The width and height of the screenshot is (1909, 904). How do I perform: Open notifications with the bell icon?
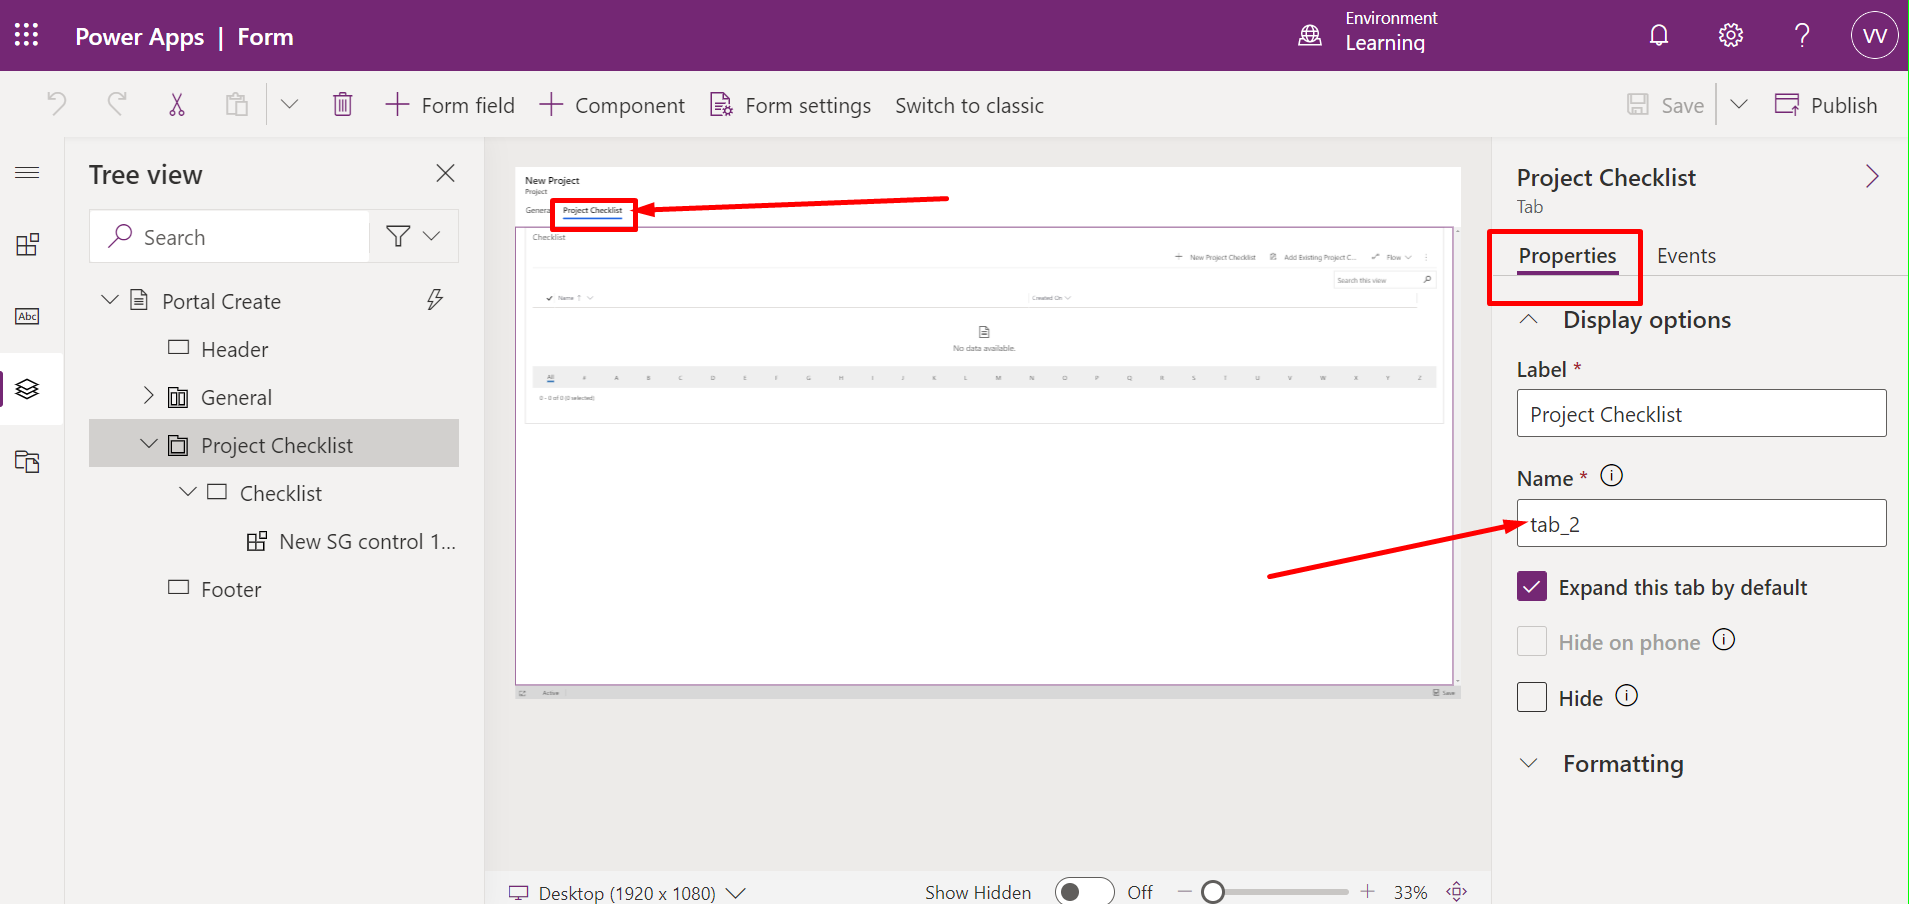click(x=1659, y=34)
